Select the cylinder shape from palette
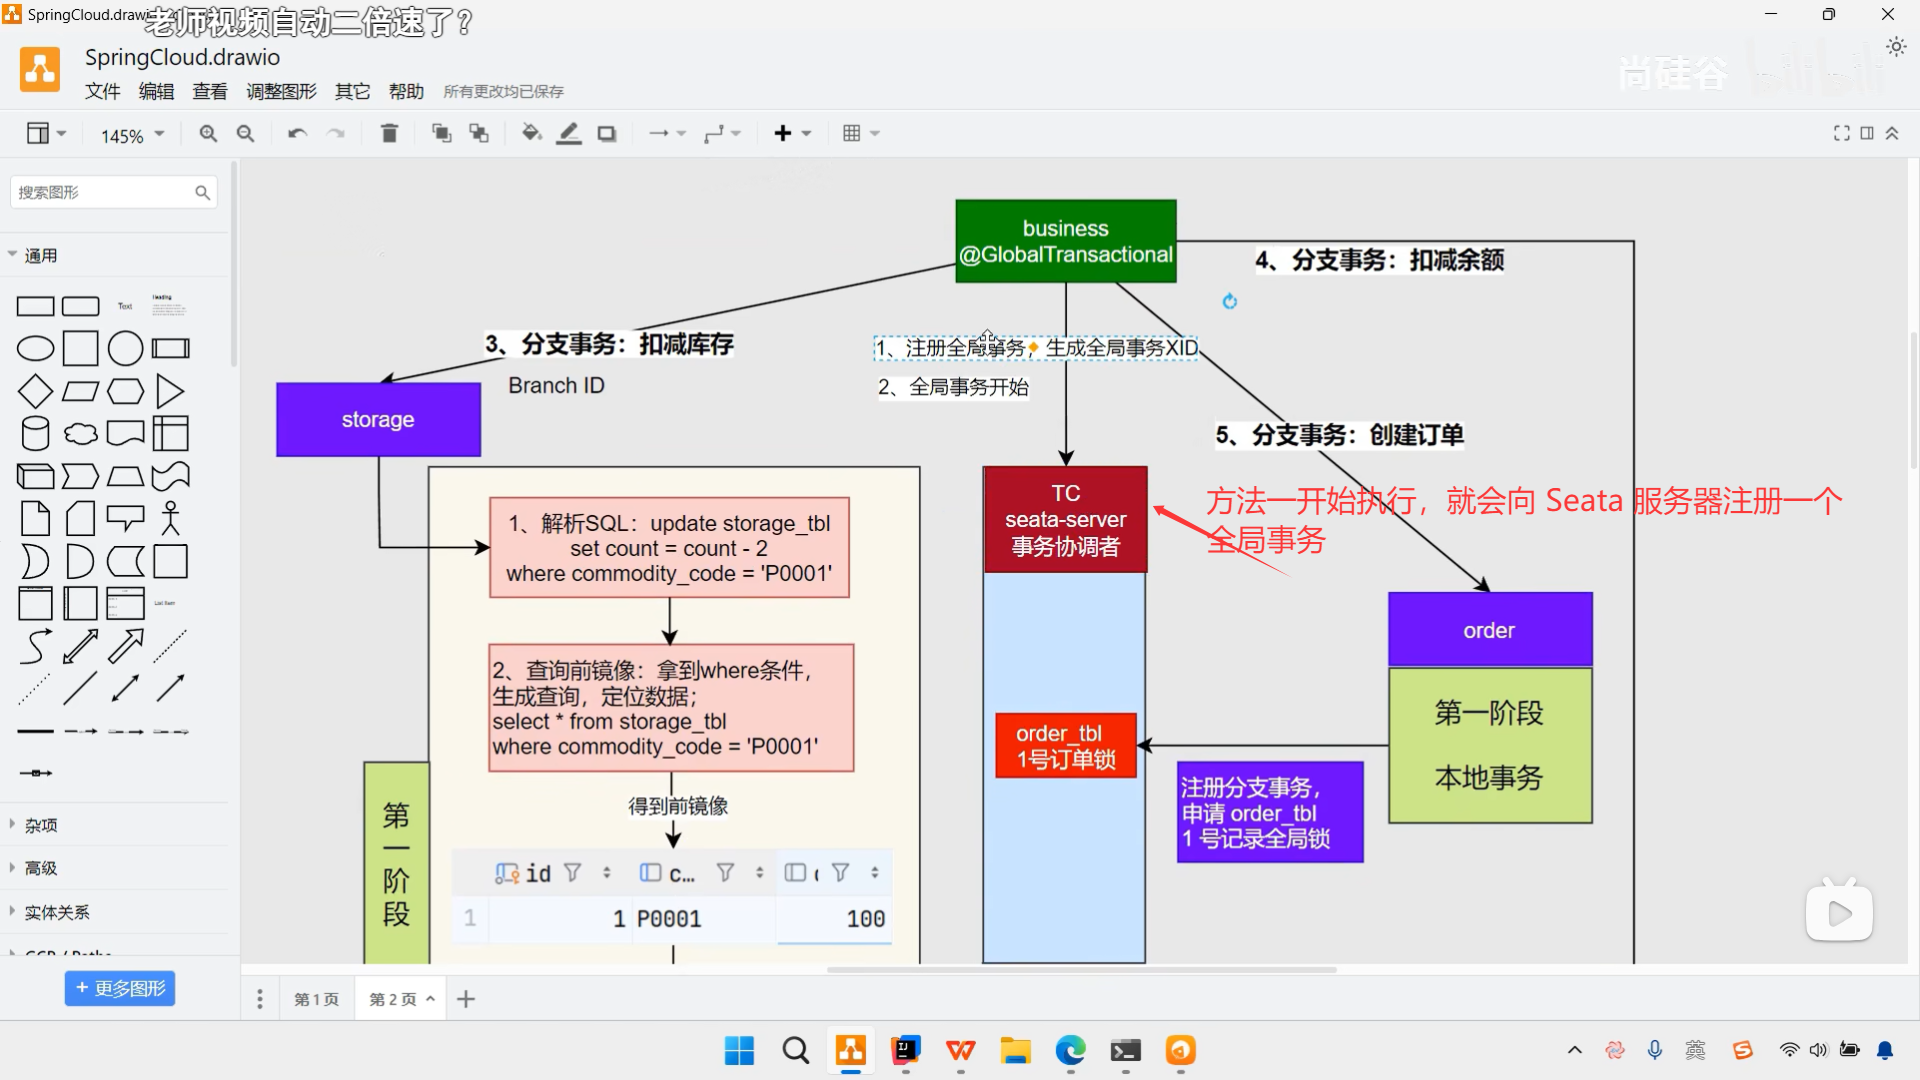The height and width of the screenshot is (1080, 1920). [x=35, y=434]
